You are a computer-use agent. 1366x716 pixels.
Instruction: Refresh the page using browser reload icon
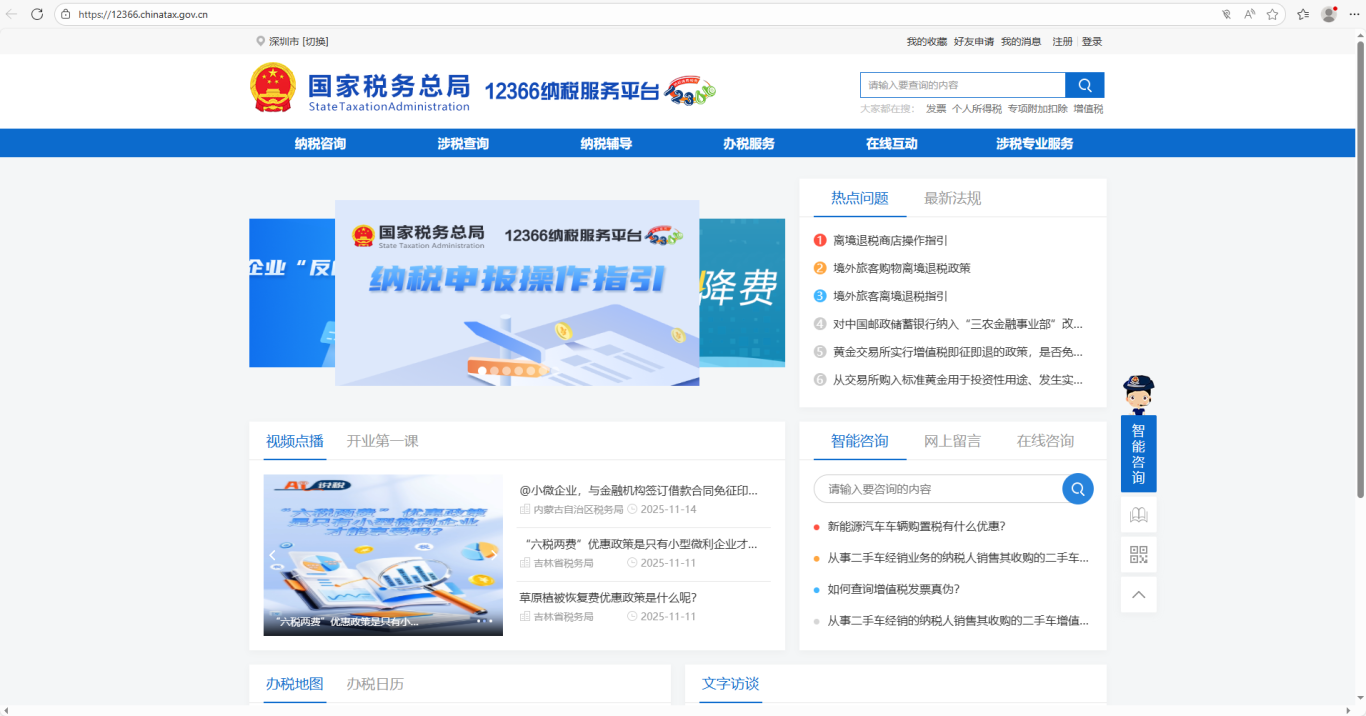(x=37, y=14)
